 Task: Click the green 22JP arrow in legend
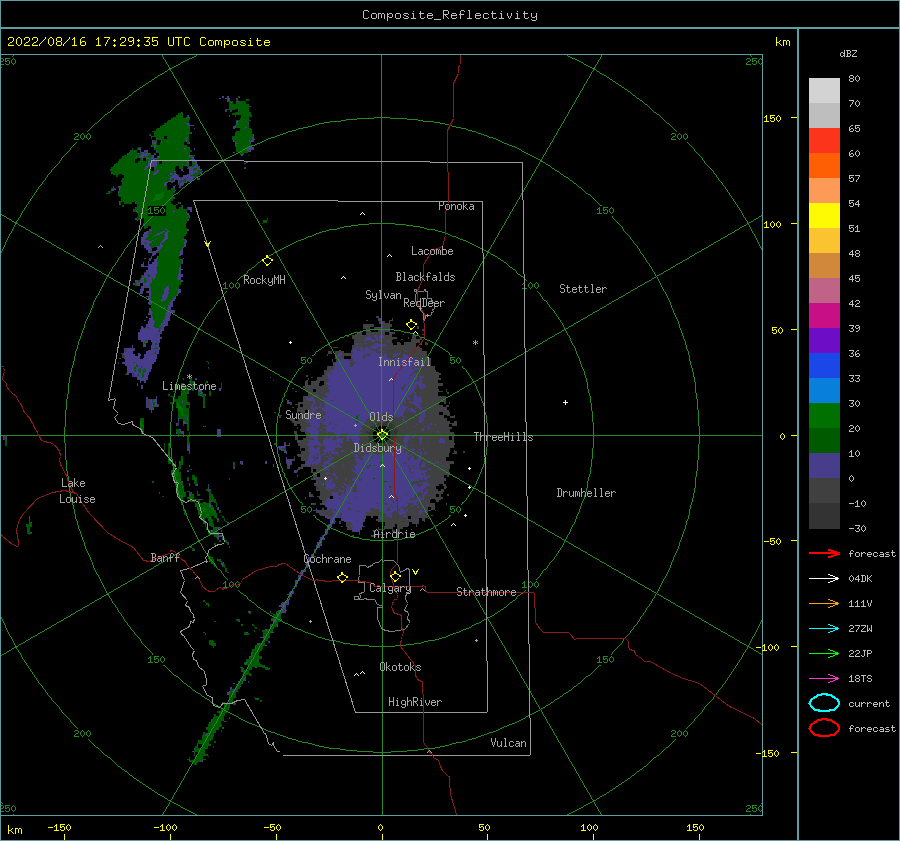point(824,653)
